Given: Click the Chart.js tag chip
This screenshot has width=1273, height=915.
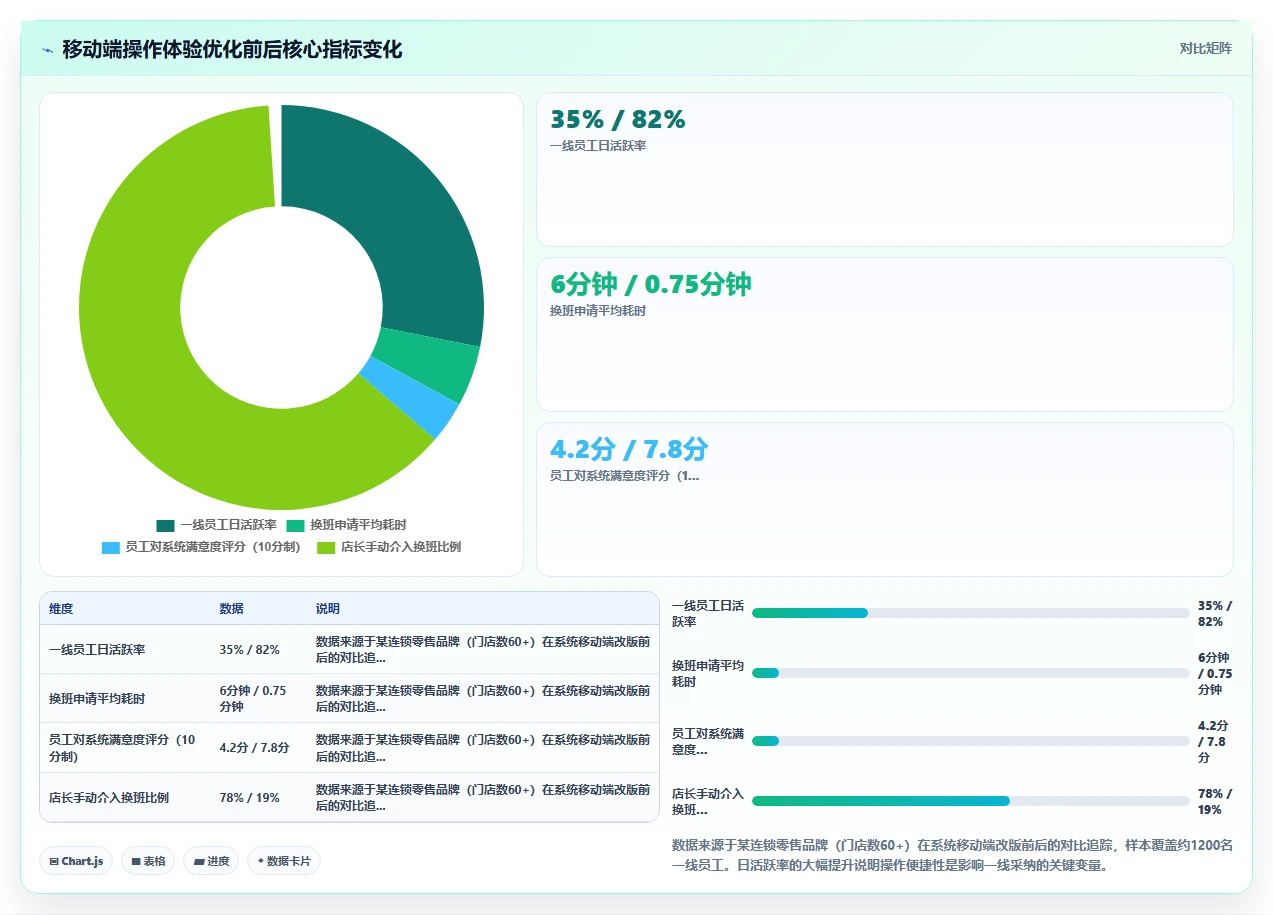Looking at the screenshot, I should 76,861.
